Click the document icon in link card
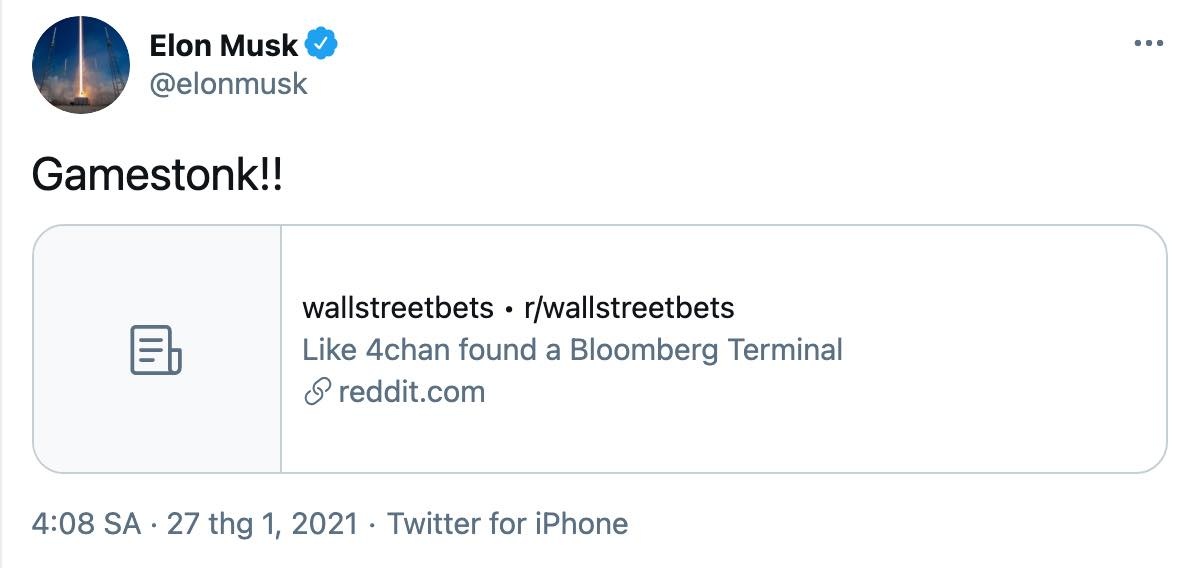 pyautogui.click(x=156, y=350)
